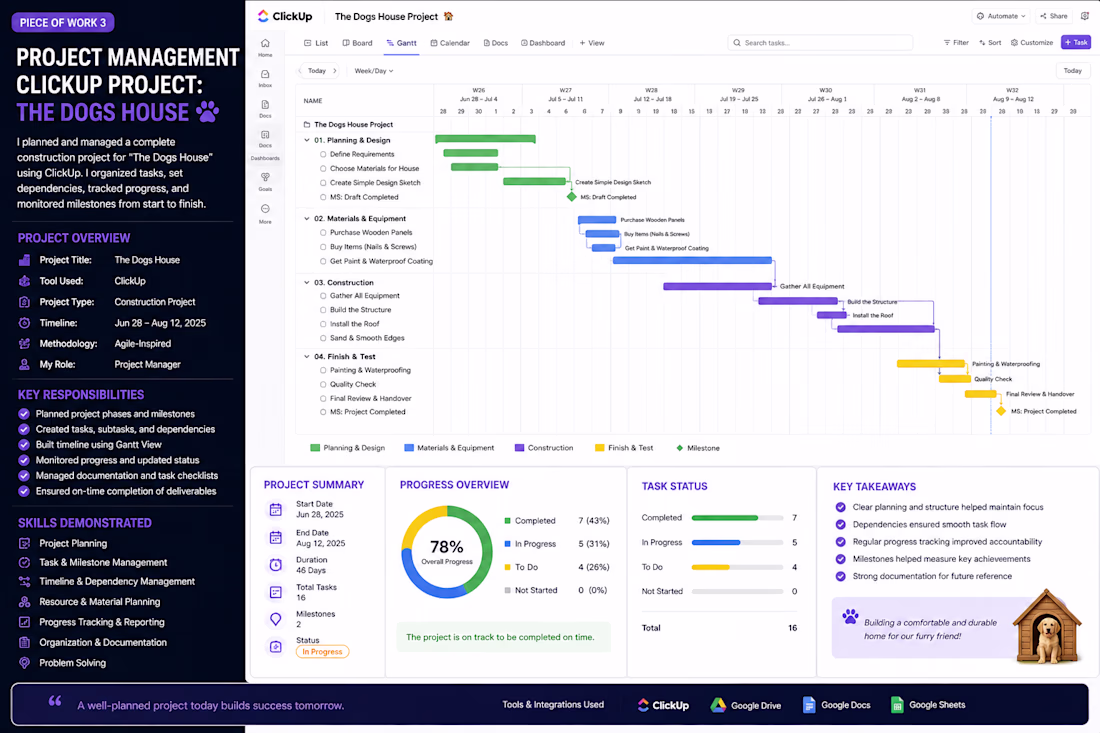Click the green MS: Draft Completed milestone diamond

(572, 197)
